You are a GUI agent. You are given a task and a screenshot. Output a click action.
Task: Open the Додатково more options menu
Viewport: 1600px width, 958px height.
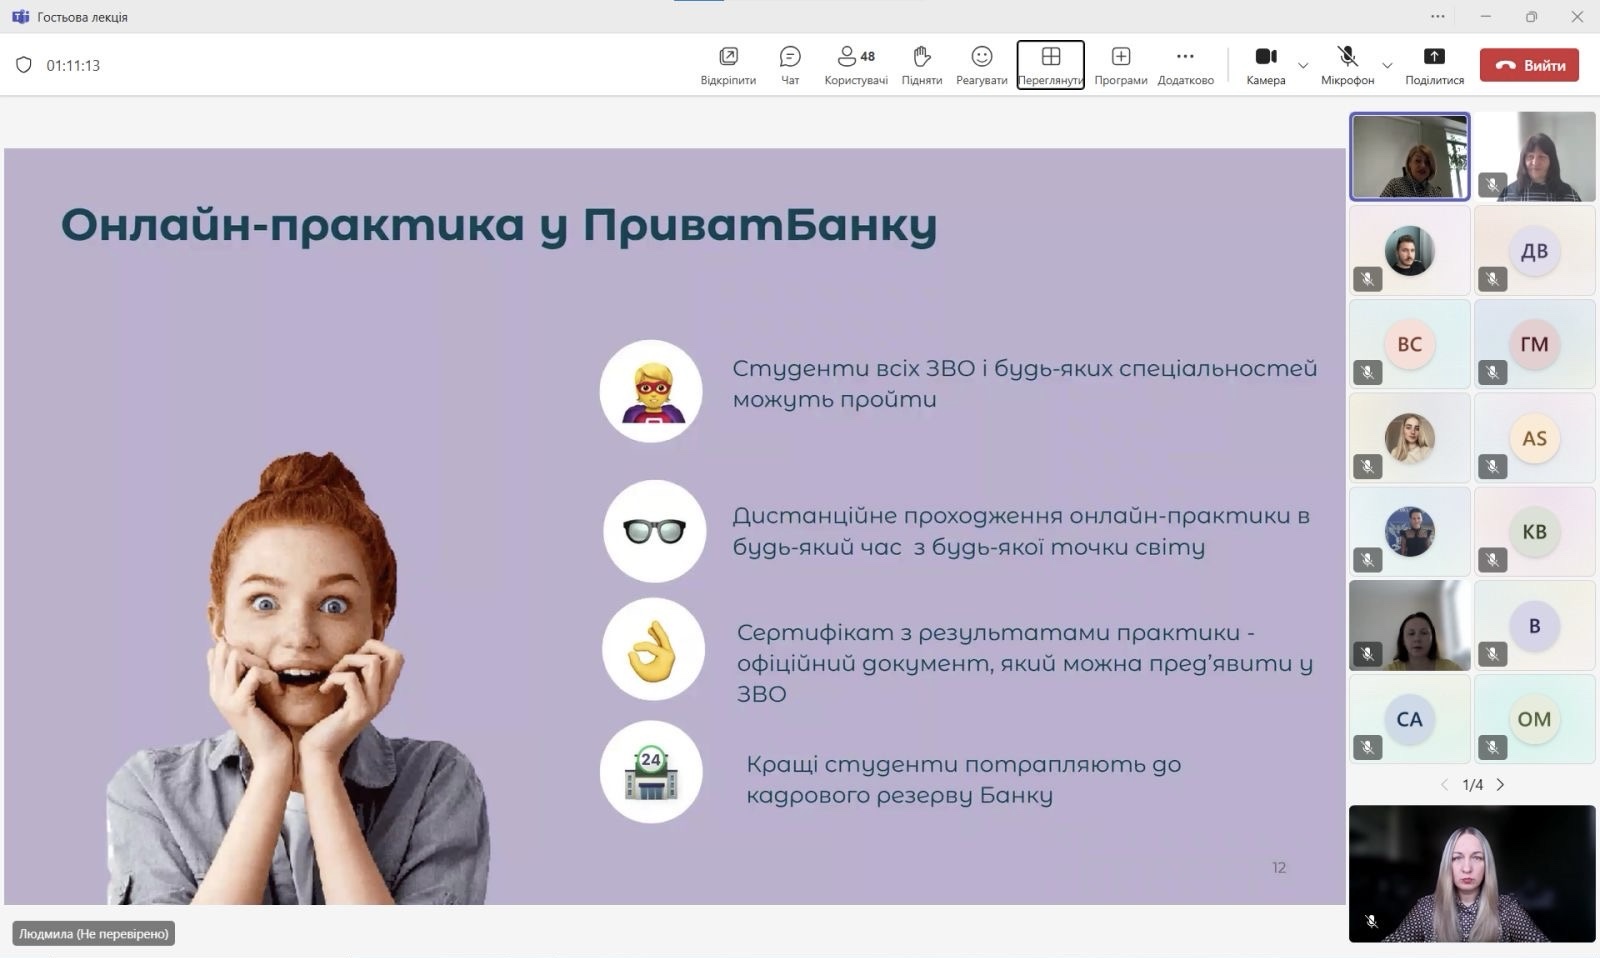point(1185,57)
